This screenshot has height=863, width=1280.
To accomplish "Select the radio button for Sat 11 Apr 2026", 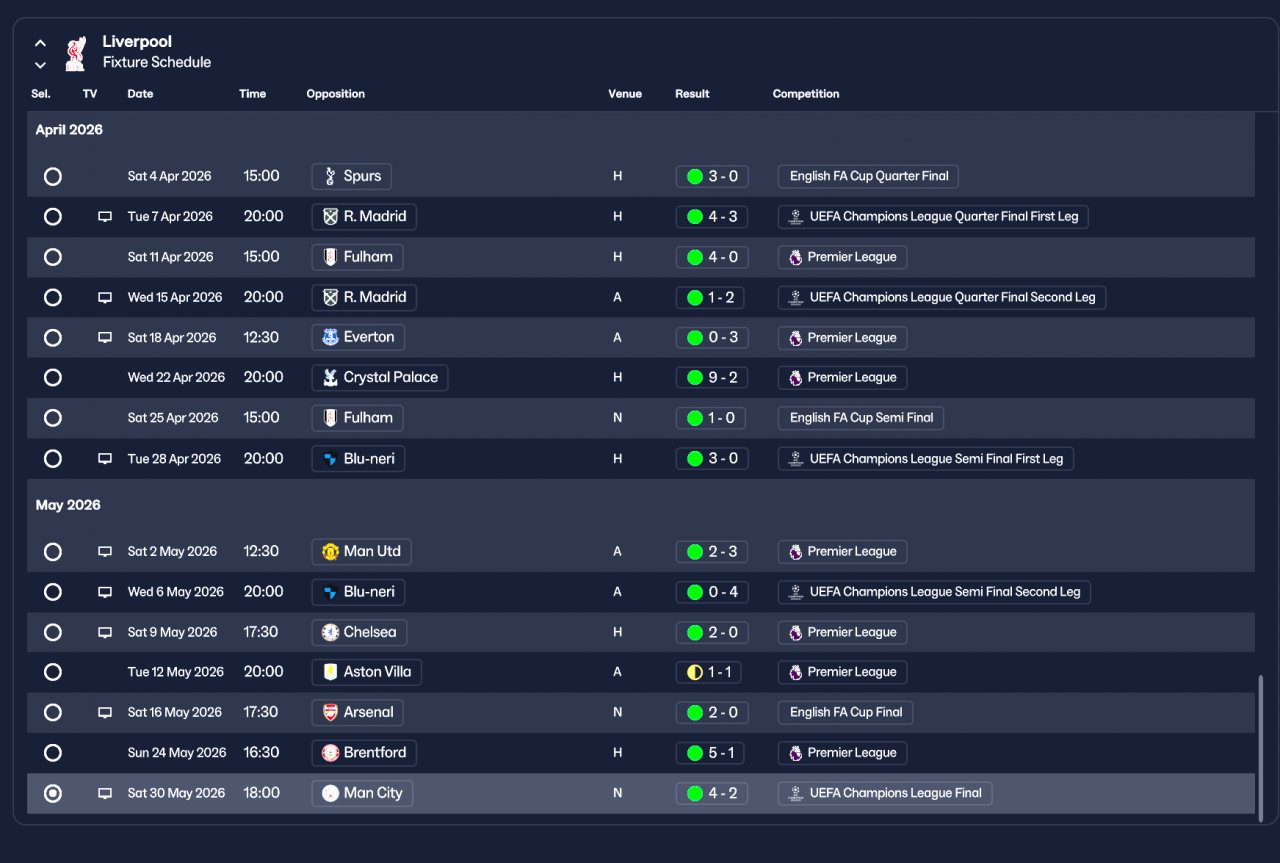I will pyautogui.click(x=53, y=257).
